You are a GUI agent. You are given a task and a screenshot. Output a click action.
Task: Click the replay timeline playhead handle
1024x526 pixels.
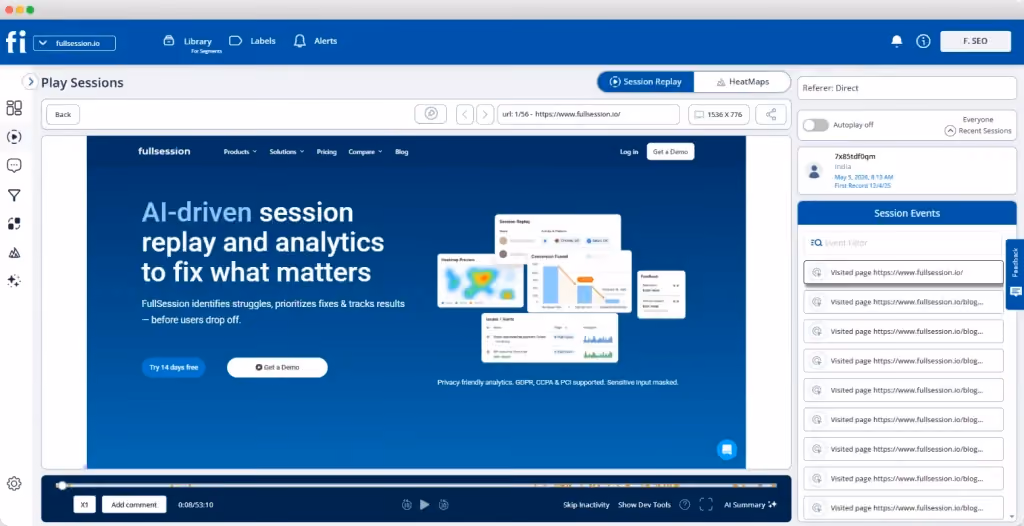tap(61, 485)
